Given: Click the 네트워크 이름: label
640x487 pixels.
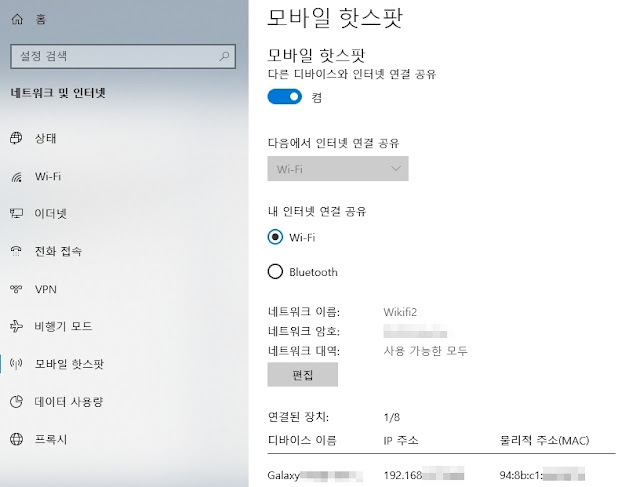Looking at the screenshot, I should coord(304,312).
